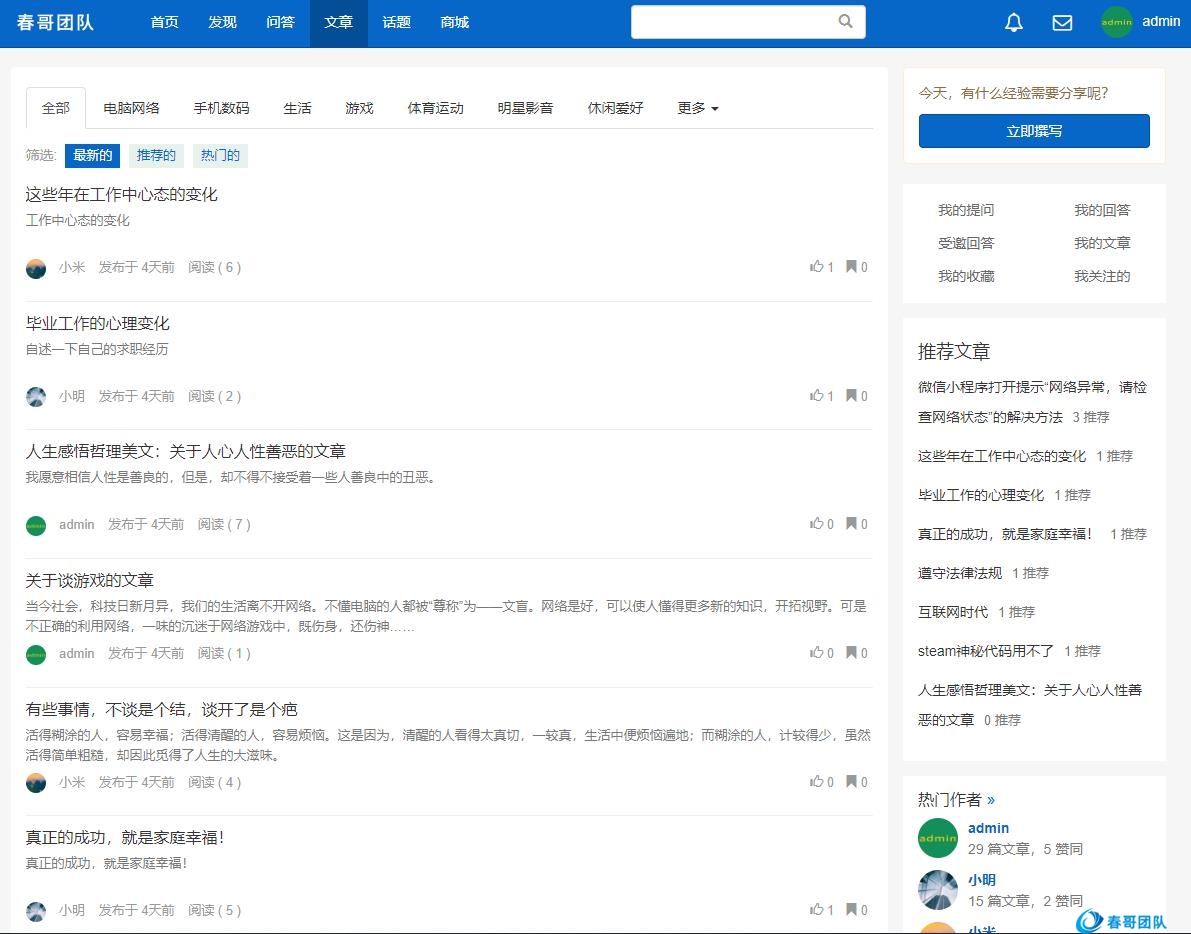Image resolution: width=1191 pixels, height=934 pixels.
Task: Filter articles by 热门的
Action: 220,156
